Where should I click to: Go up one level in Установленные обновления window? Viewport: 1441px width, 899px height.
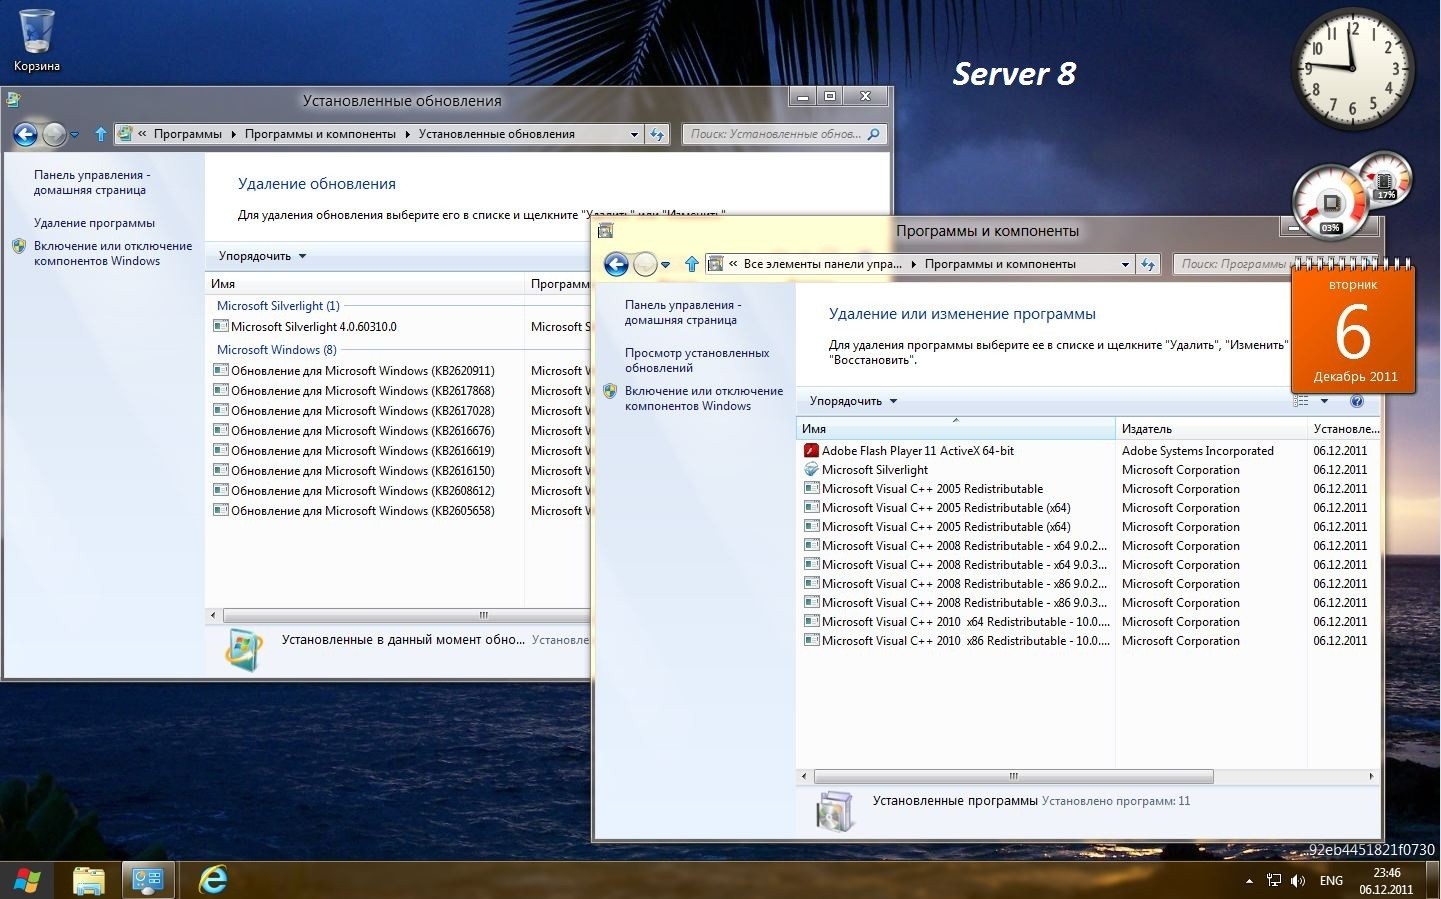click(x=101, y=134)
